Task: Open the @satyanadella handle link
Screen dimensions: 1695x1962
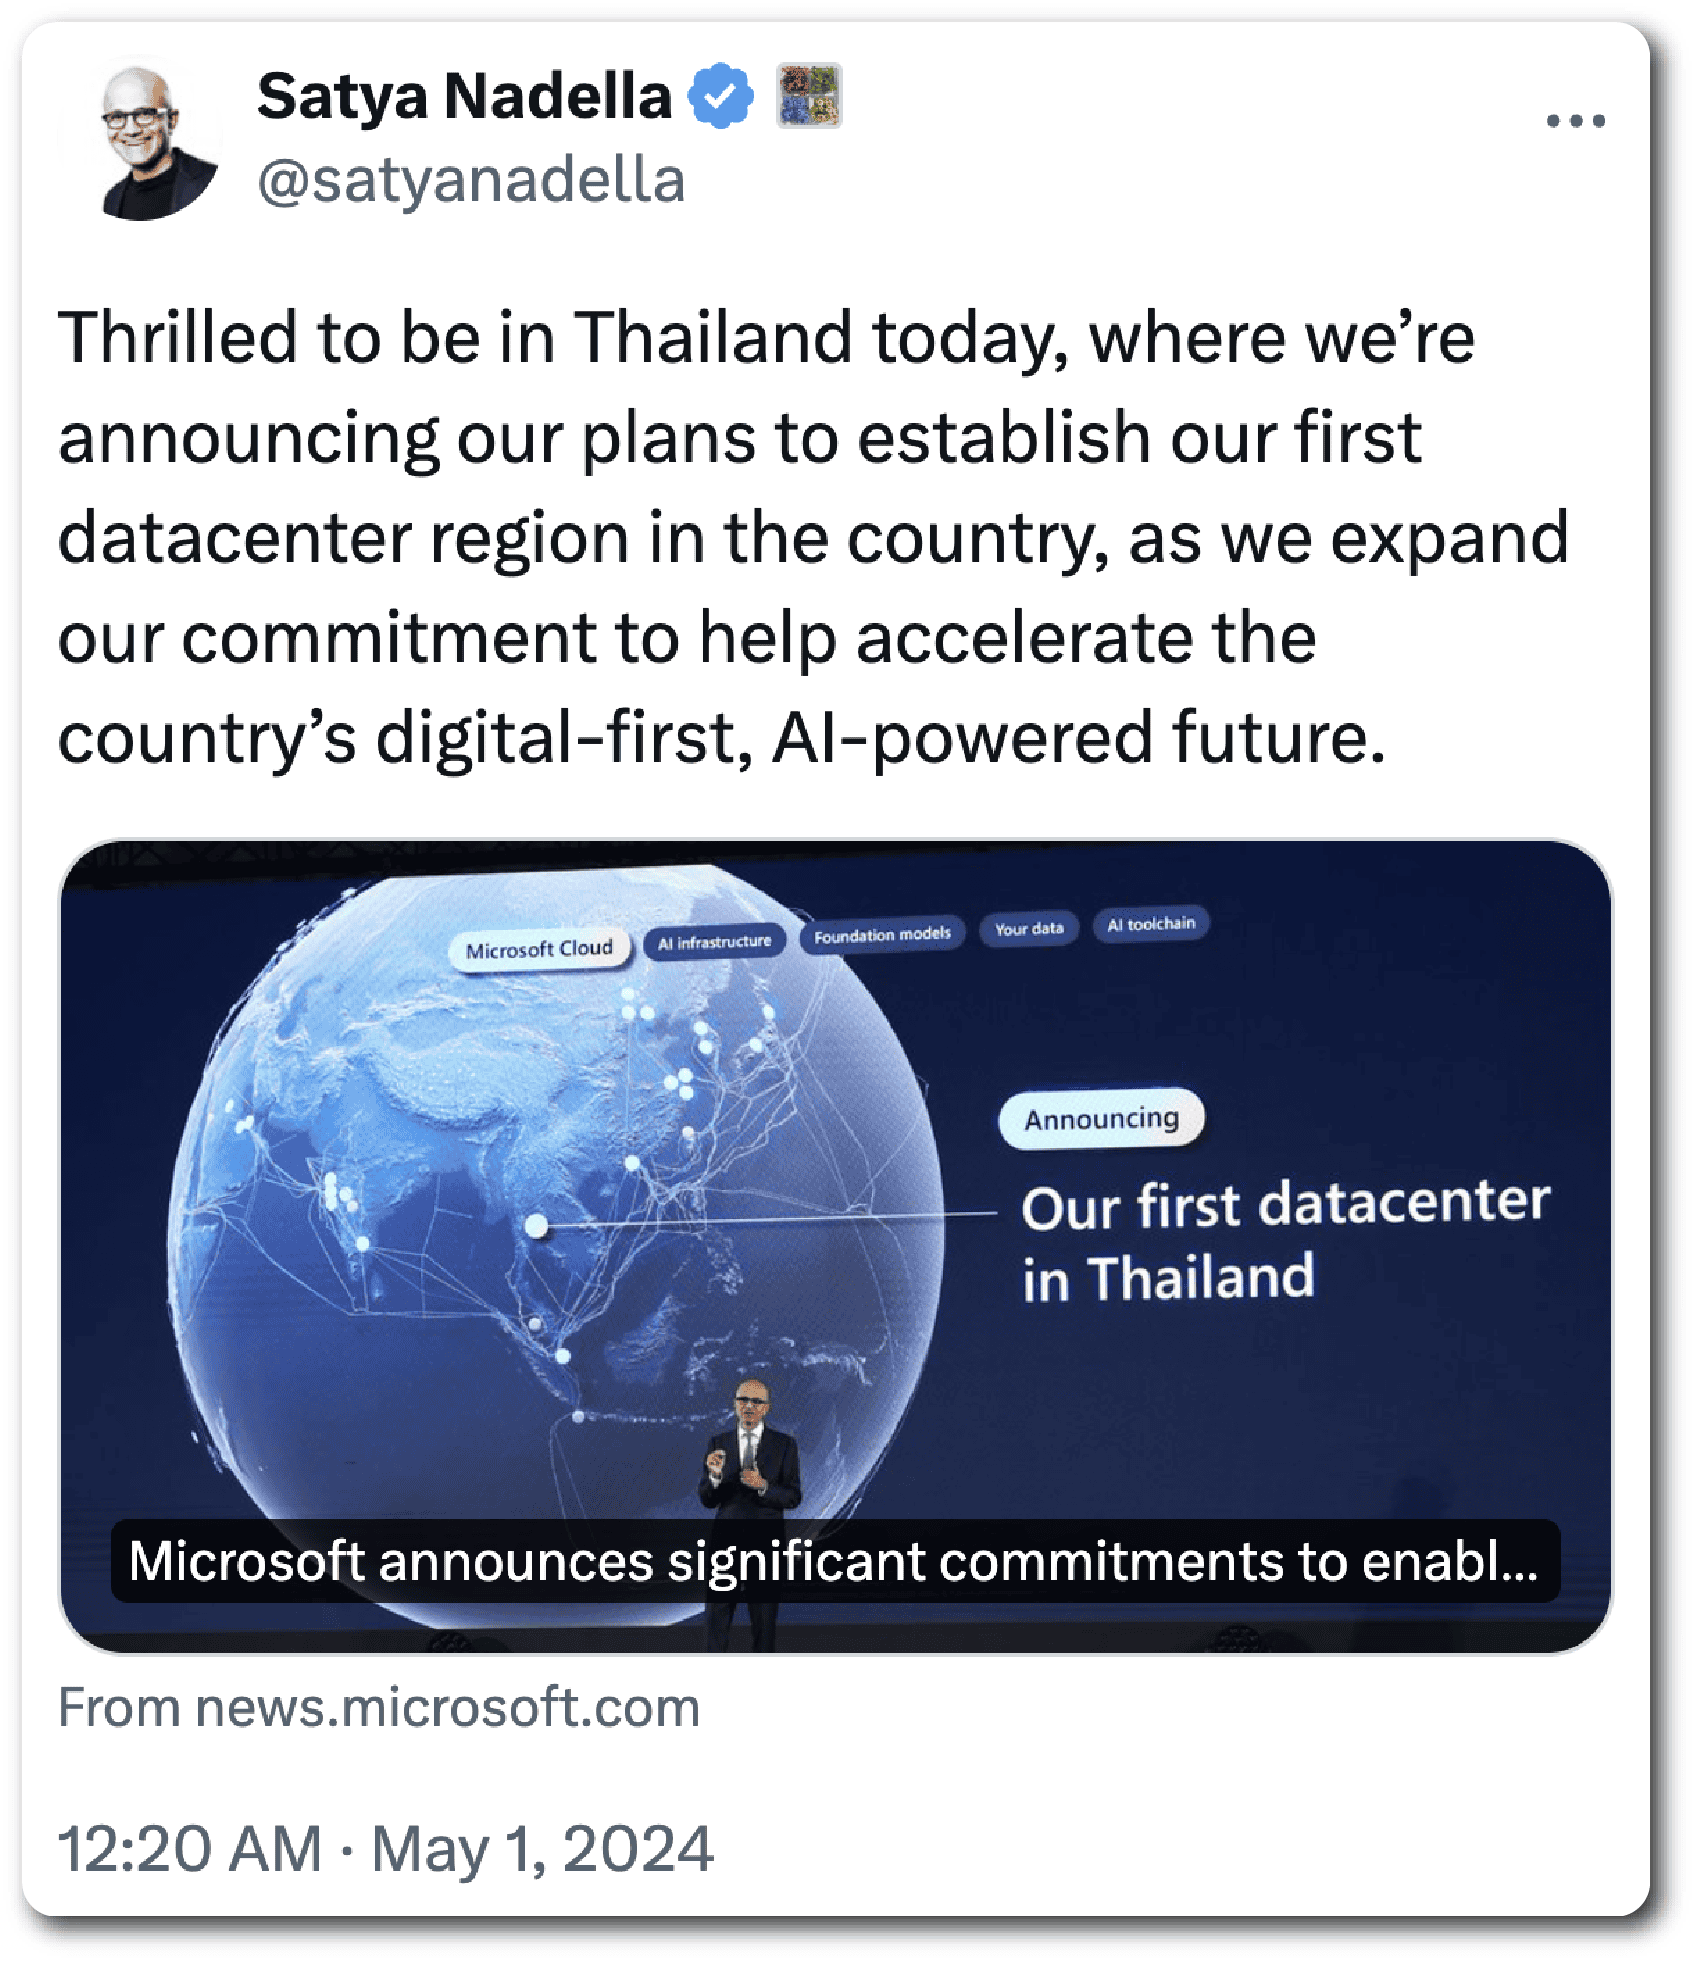Action: pyautogui.click(x=471, y=181)
